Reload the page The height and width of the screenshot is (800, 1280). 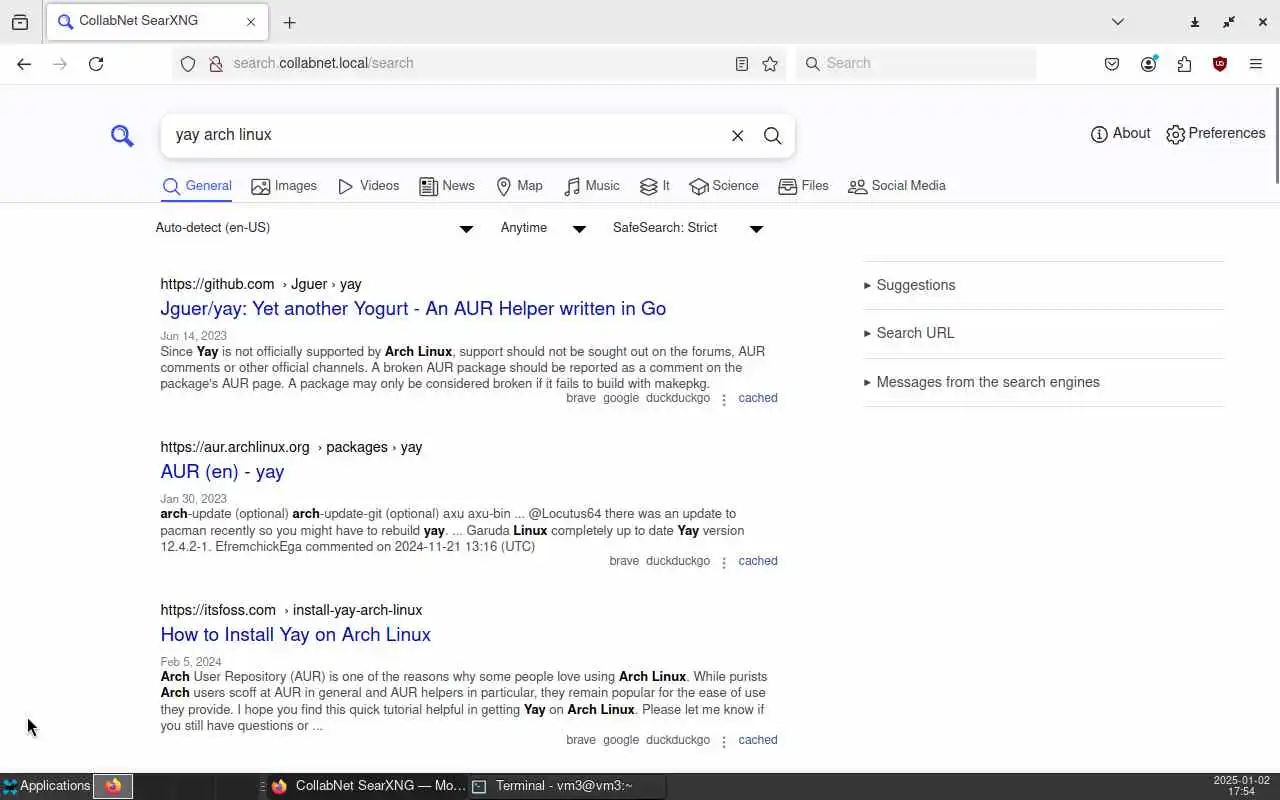click(x=96, y=64)
